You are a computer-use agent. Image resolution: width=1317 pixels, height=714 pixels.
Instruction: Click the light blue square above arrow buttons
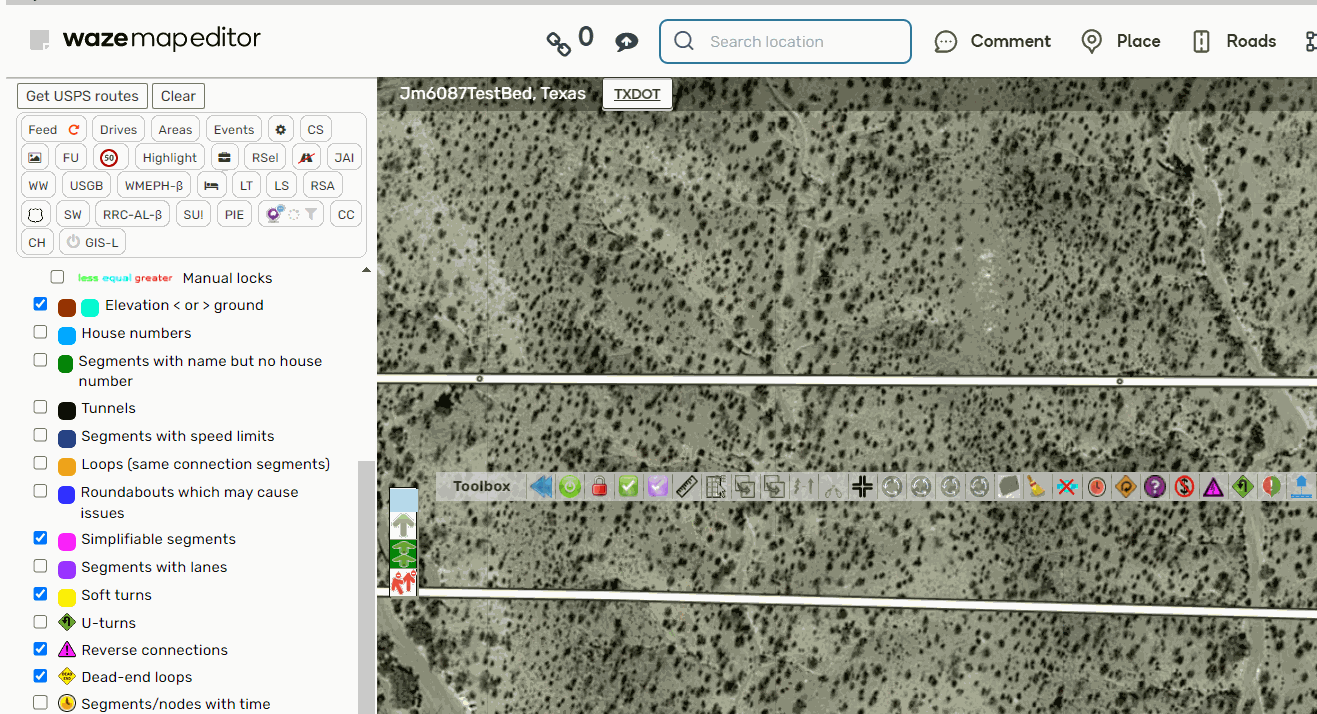(404, 500)
